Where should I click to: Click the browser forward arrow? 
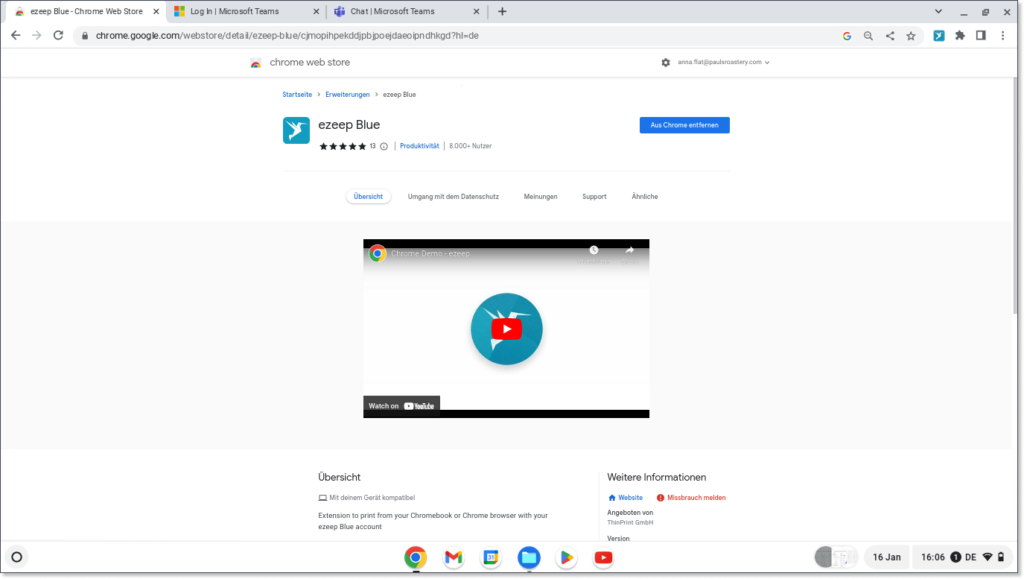[x=37, y=35]
